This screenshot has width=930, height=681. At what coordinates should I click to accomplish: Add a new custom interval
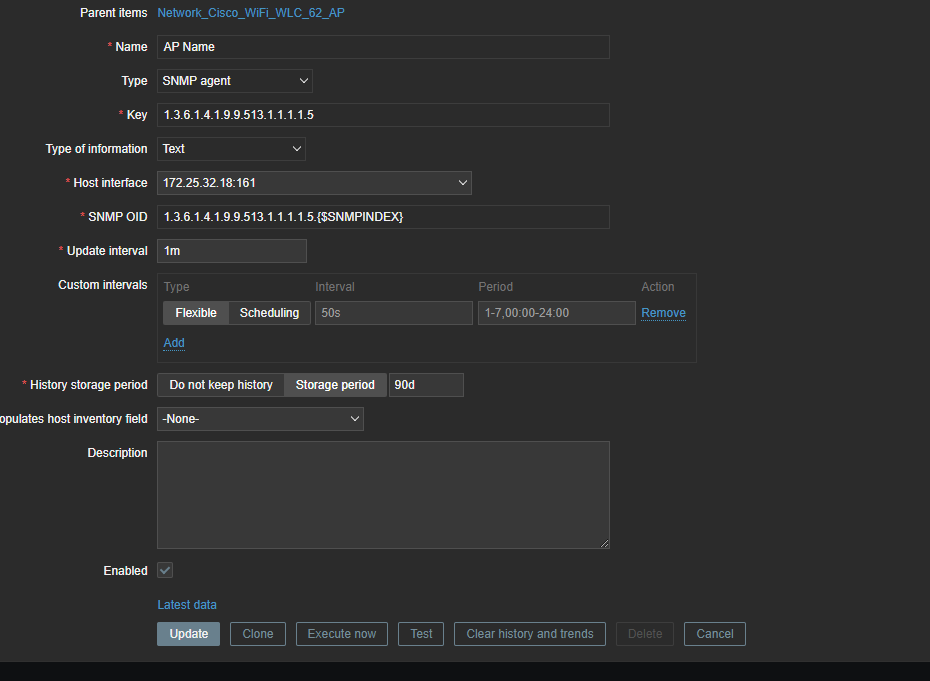174,343
